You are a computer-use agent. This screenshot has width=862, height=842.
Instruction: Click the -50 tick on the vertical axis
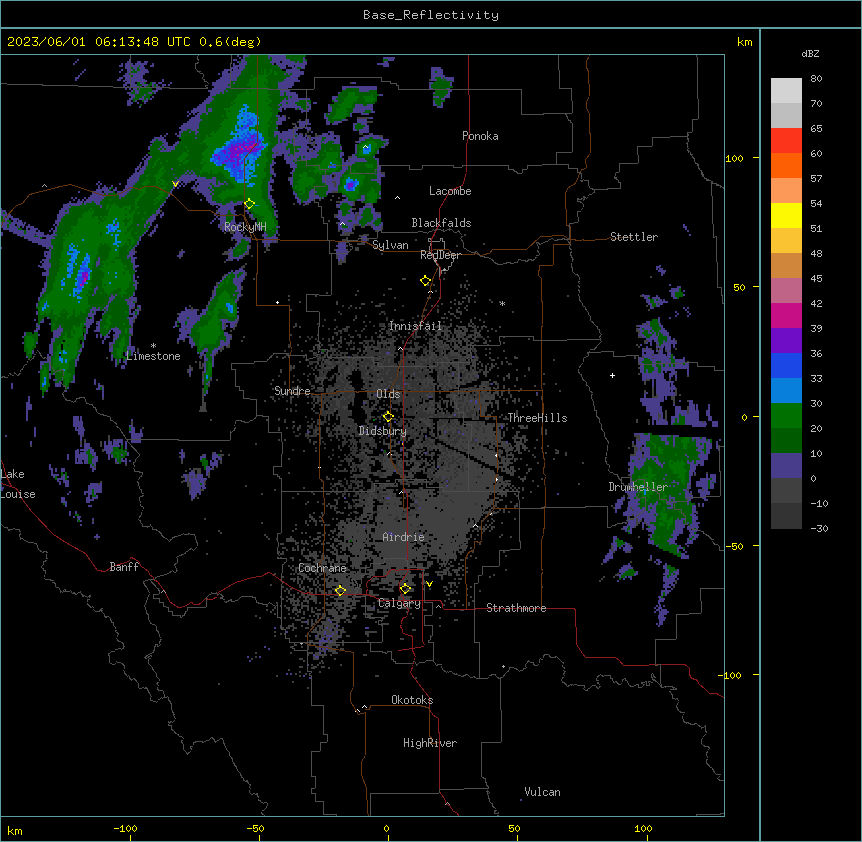[x=734, y=546]
